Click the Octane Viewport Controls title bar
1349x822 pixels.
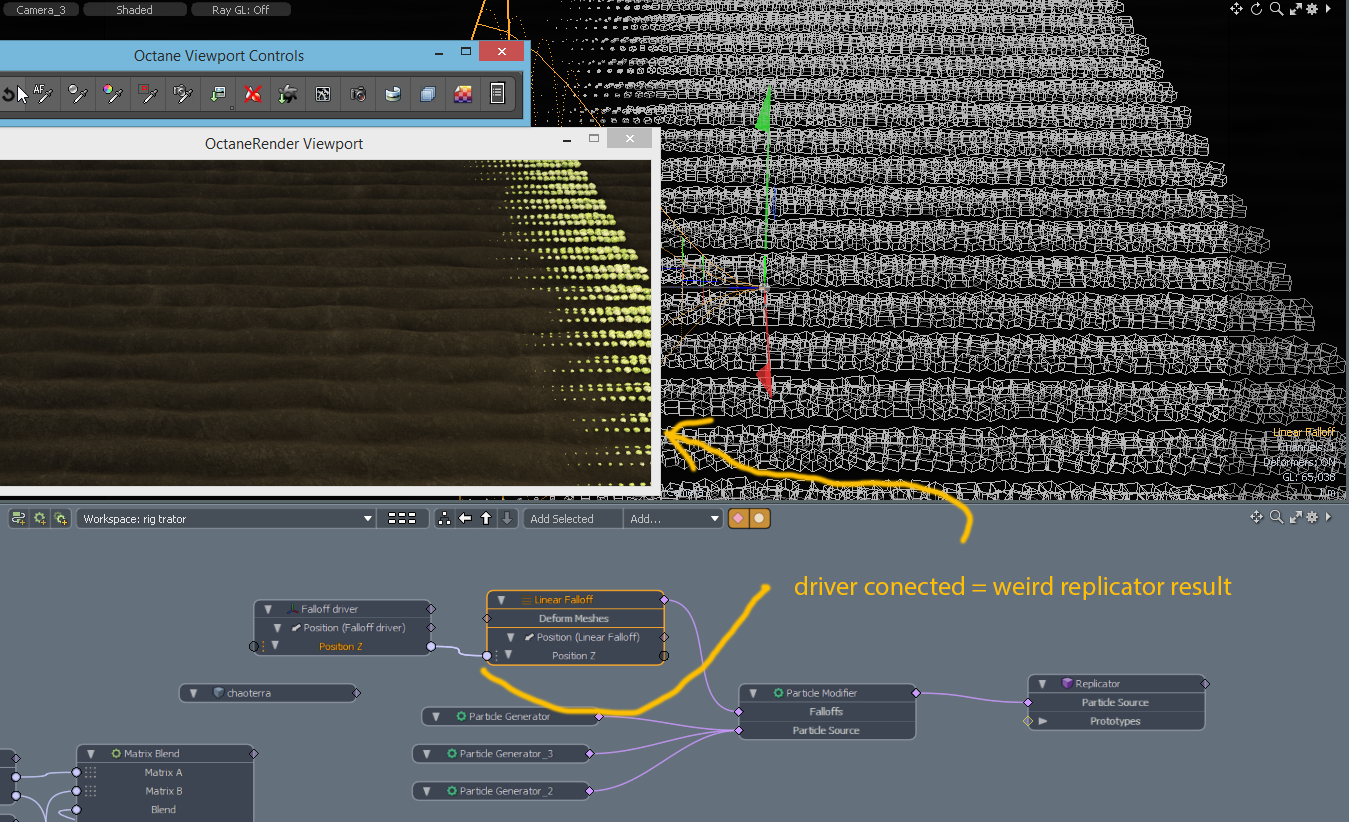coord(219,56)
